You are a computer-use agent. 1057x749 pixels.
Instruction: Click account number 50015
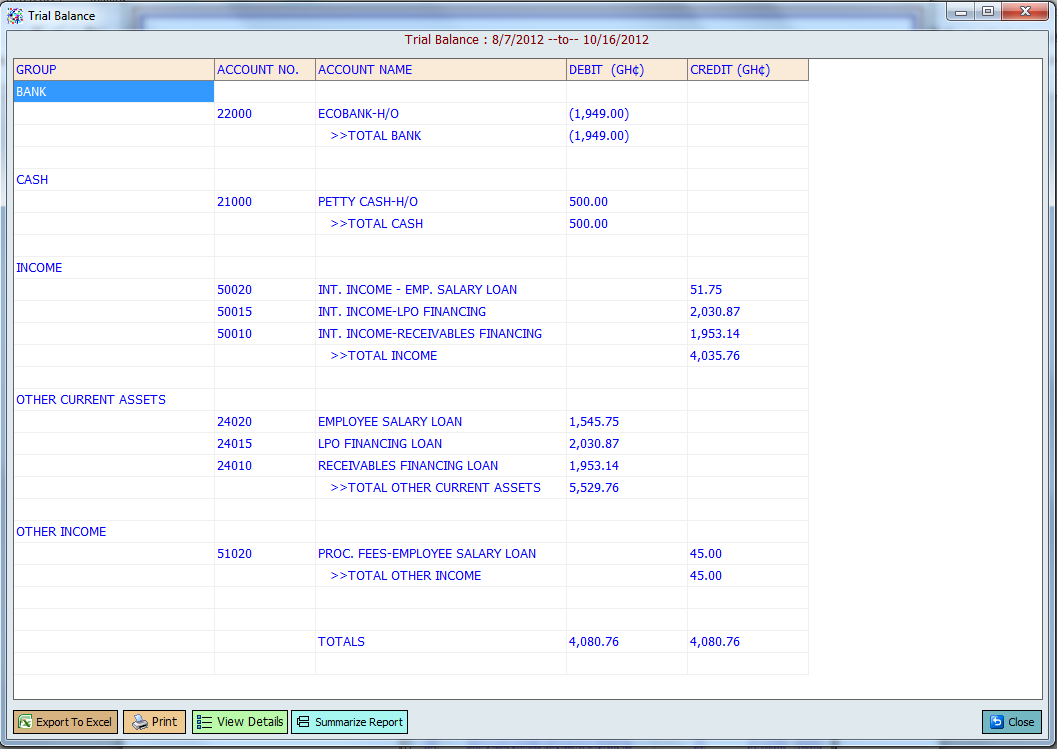[x=235, y=311]
